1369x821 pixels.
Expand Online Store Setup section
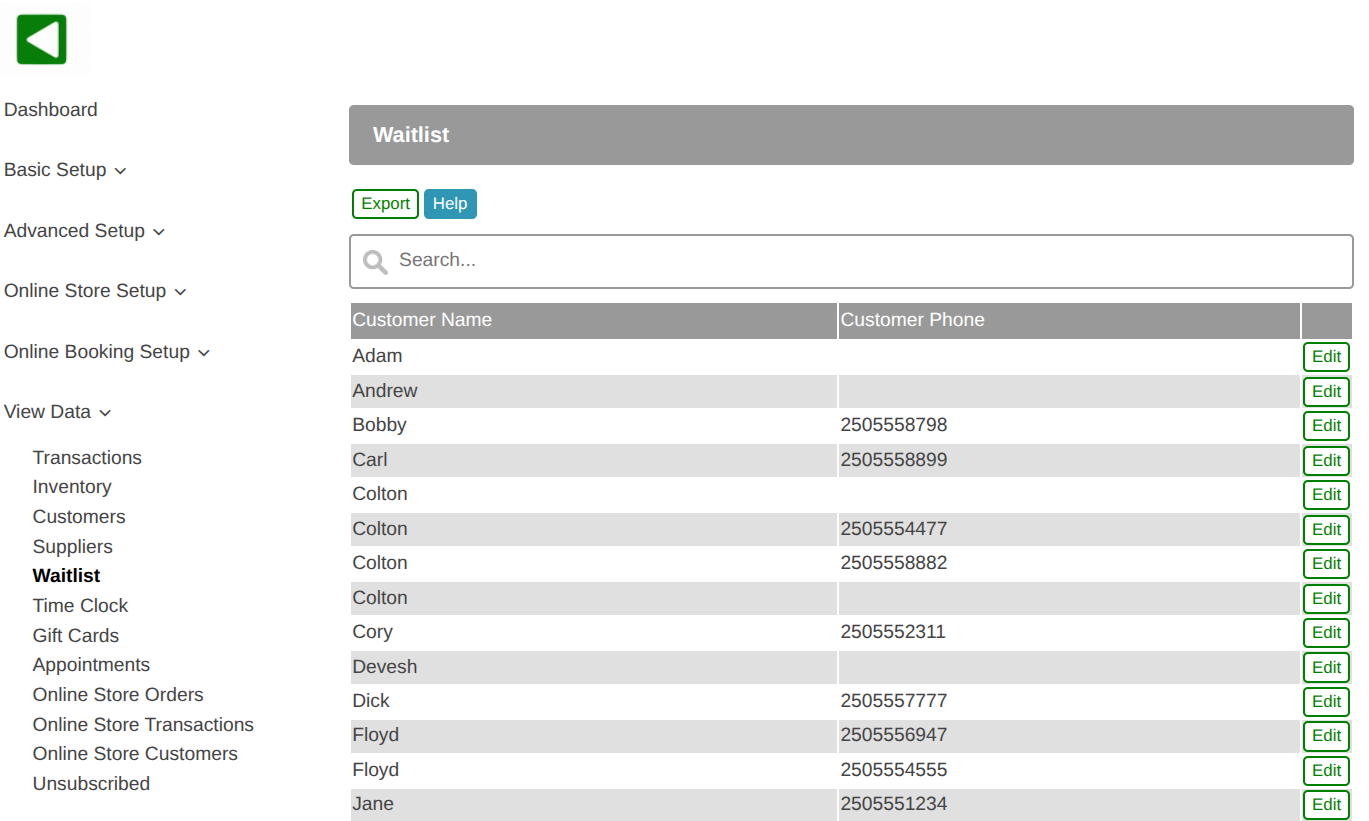tap(95, 291)
